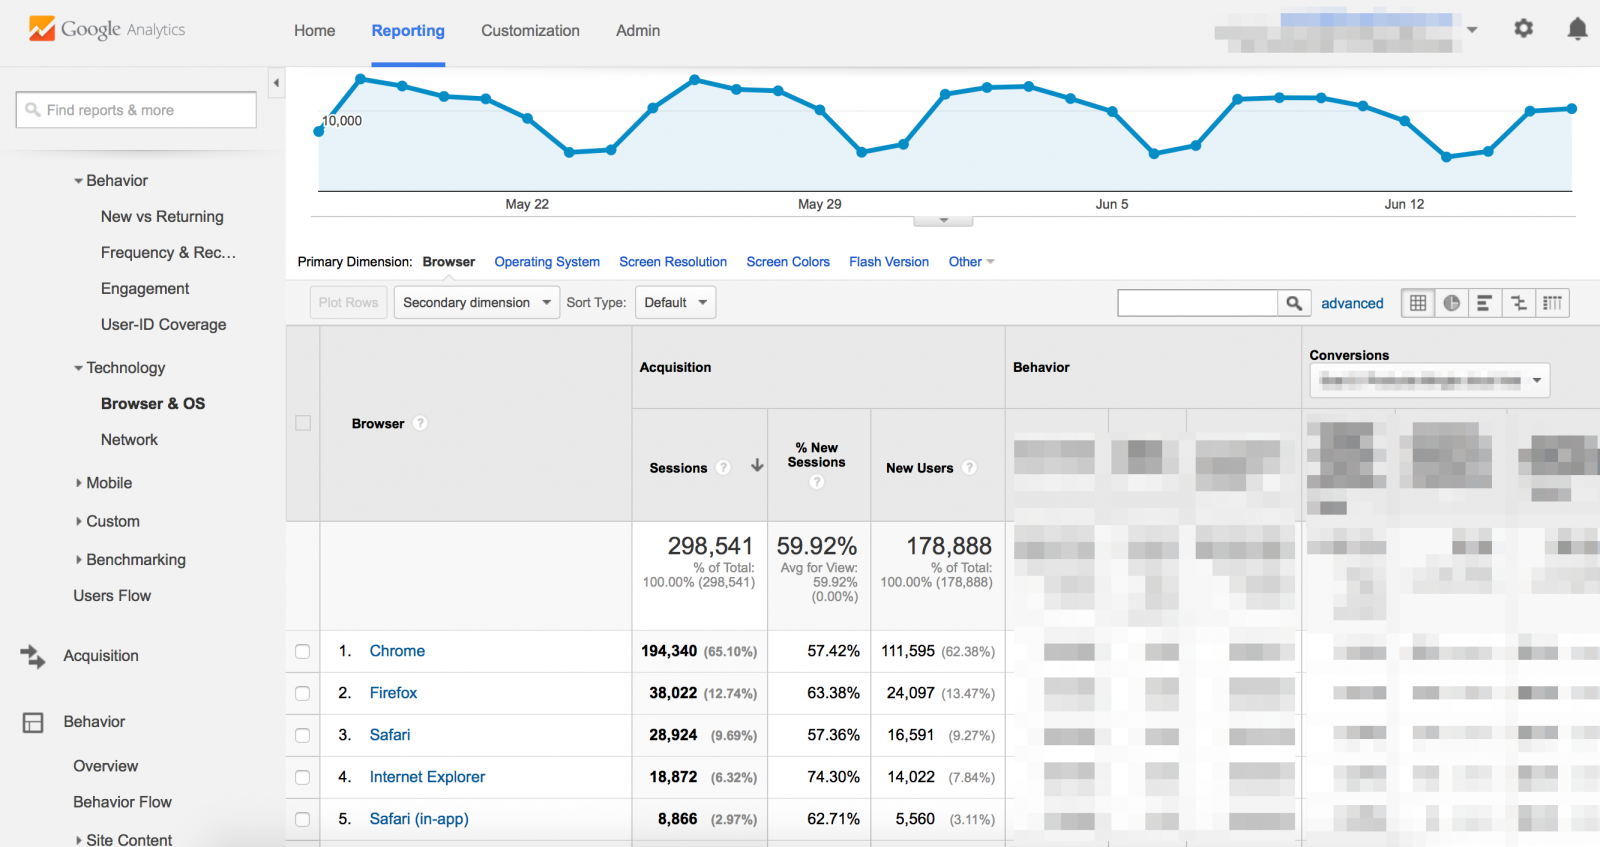
Task: Collapse the sidebar with the arrow handle
Action: coord(276,83)
